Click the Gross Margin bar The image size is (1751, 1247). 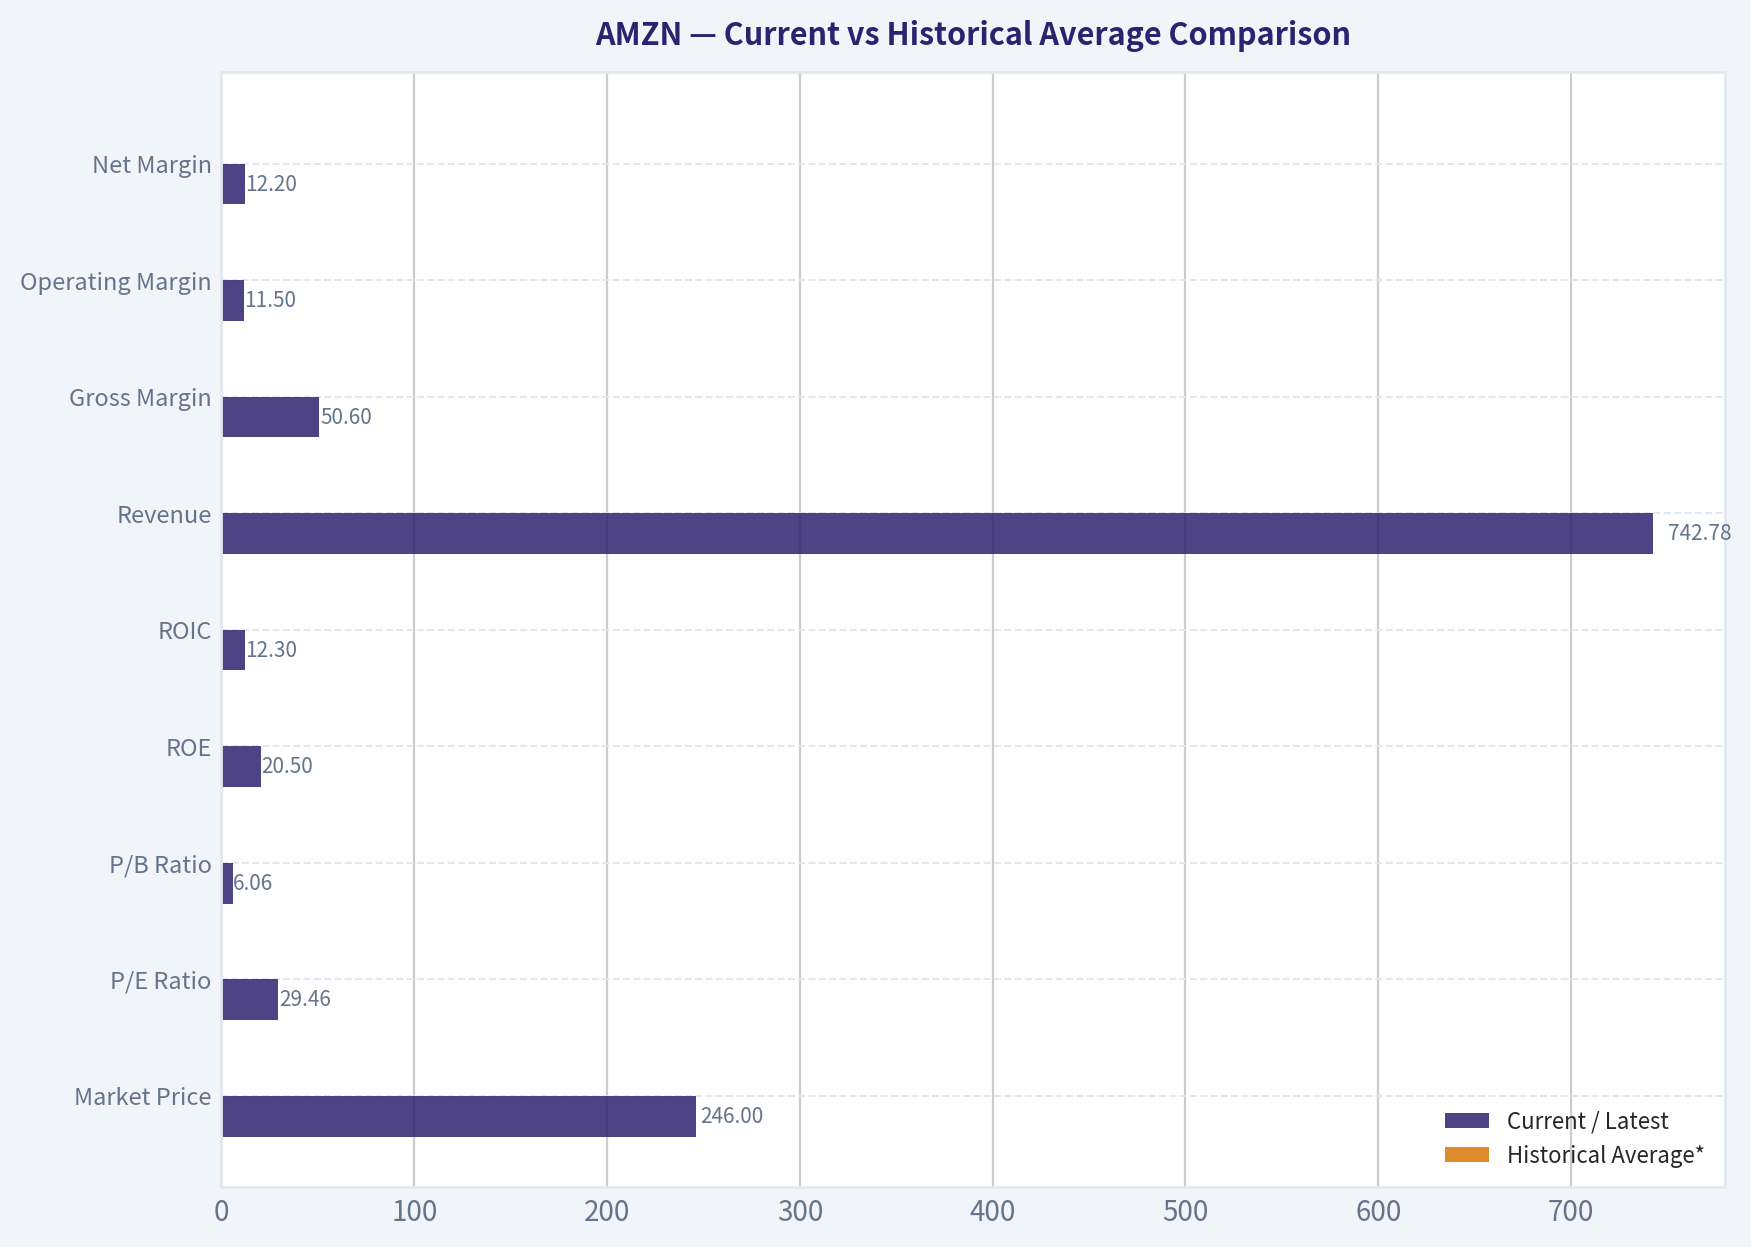pyautogui.click(x=270, y=417)
